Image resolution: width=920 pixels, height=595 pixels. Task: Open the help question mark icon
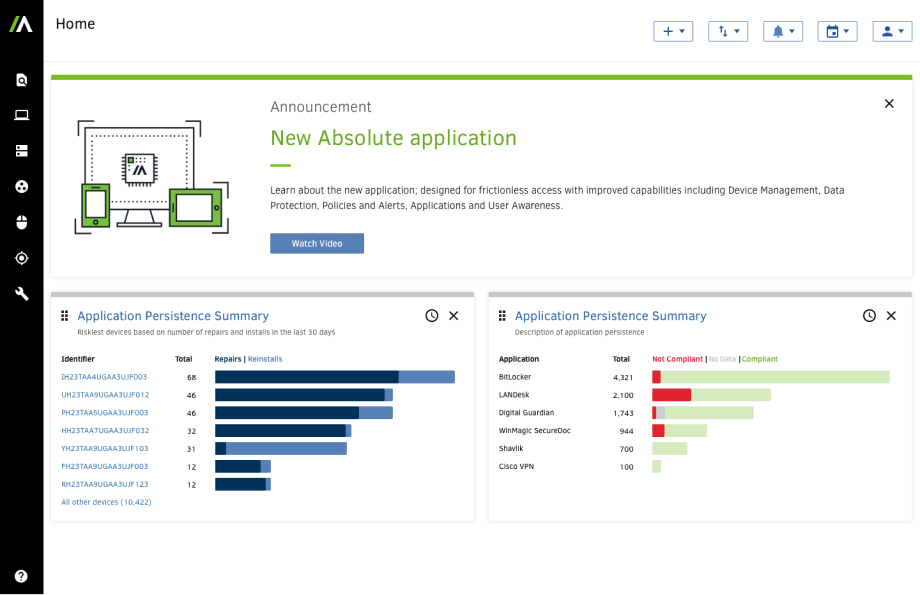click(x=21, y=576)
